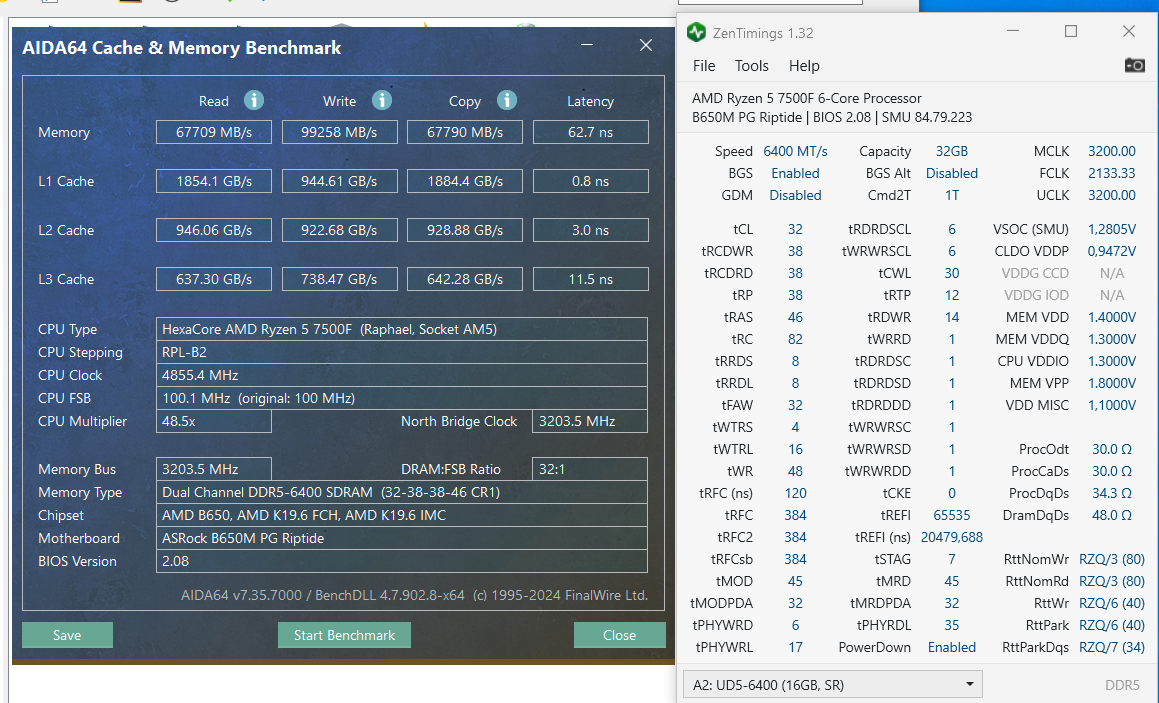This screenshot has width=1159, height=703.
Task: Click the Memory Latency value 62.7 ns
Action: pos(591,132)
